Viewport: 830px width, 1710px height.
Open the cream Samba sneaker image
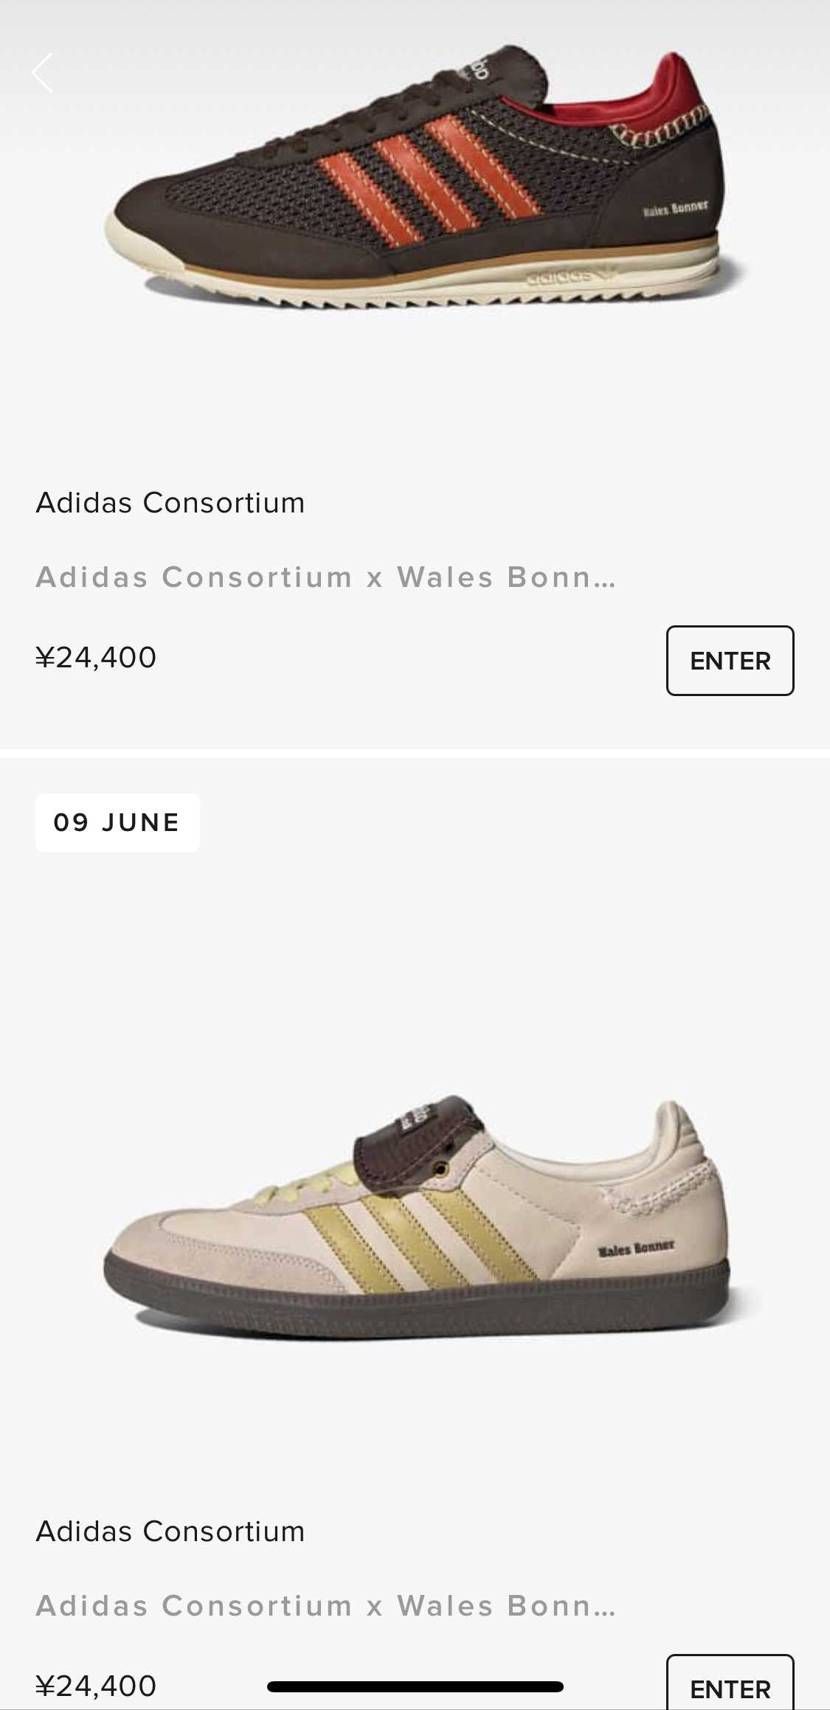coord(418,1213)
